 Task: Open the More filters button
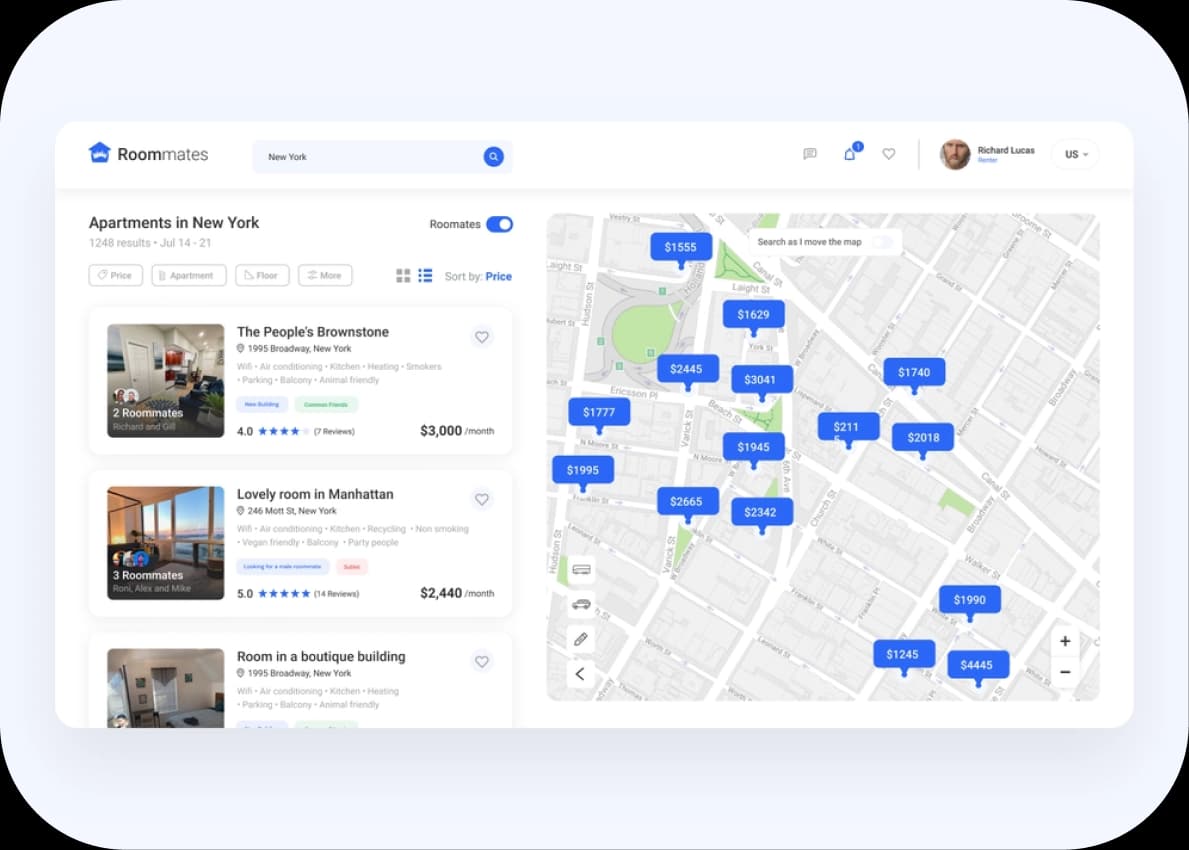click(325, 275)
